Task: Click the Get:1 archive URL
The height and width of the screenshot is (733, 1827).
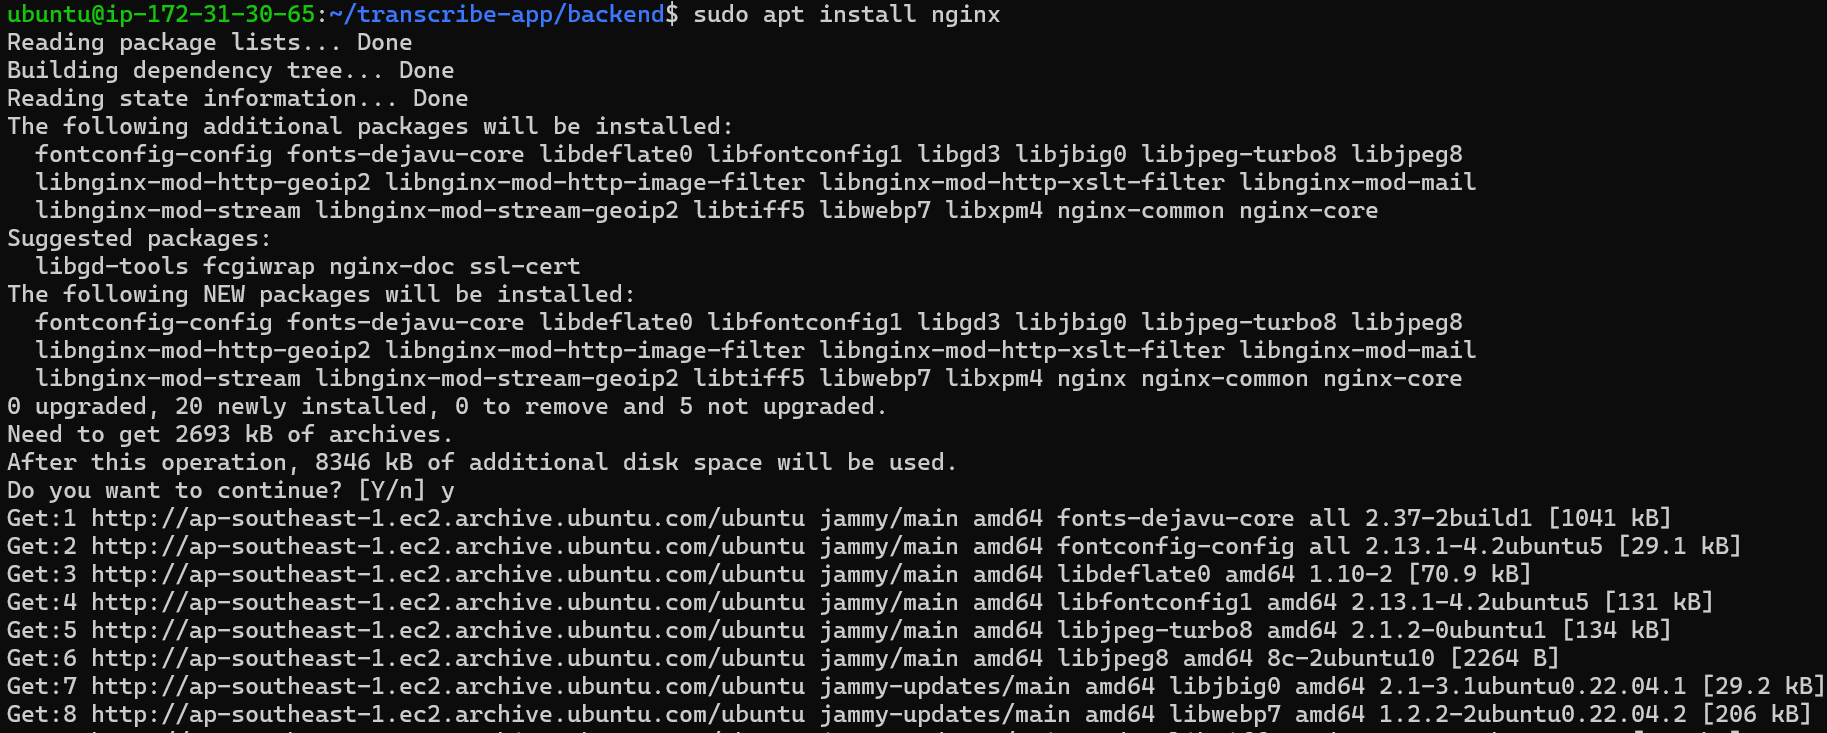Action: pyautogui.click(x=448, y=518)
